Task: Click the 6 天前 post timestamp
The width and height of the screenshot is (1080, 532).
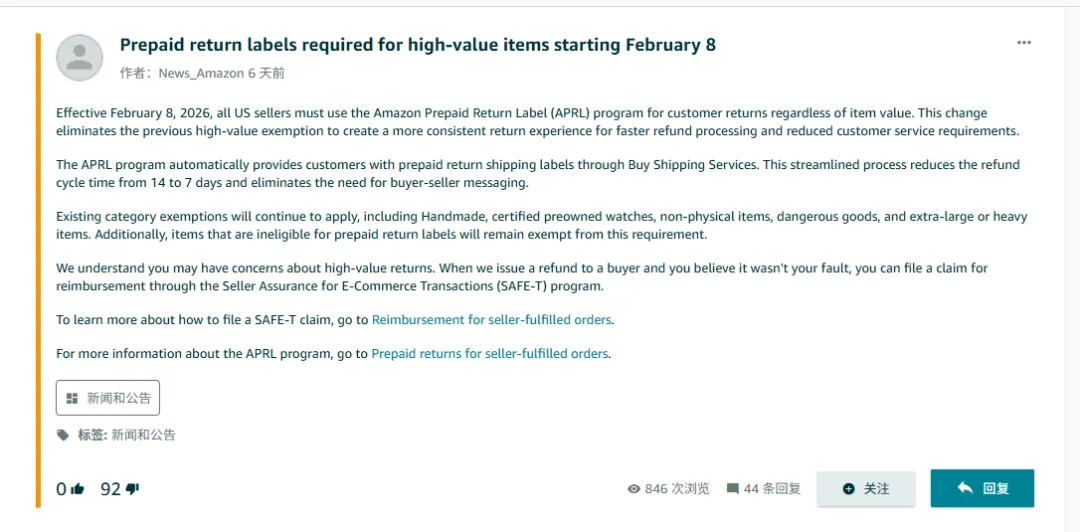Action: pos(266,73)
